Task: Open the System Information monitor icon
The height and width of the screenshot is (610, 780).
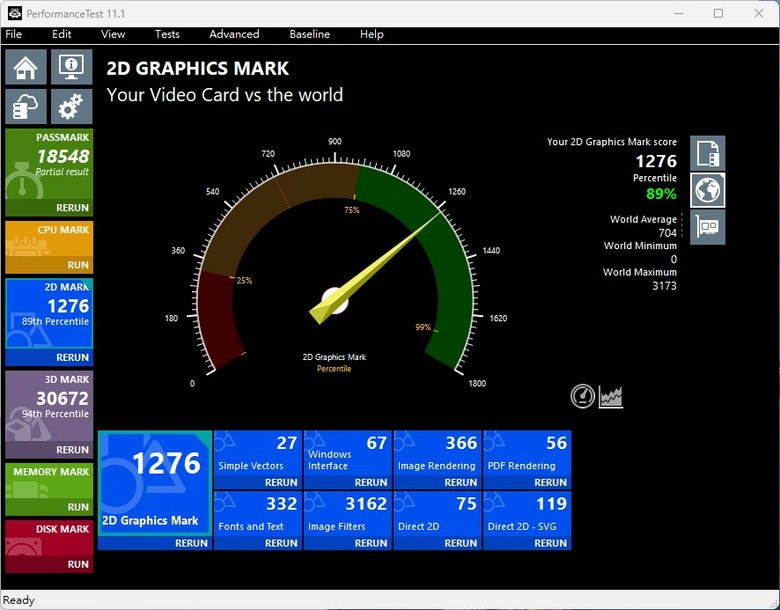Action: (72, 67)
